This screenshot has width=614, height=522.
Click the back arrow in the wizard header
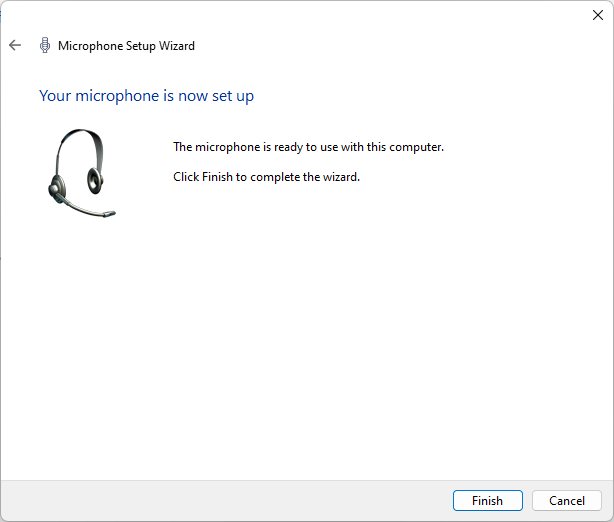(15, 46)
